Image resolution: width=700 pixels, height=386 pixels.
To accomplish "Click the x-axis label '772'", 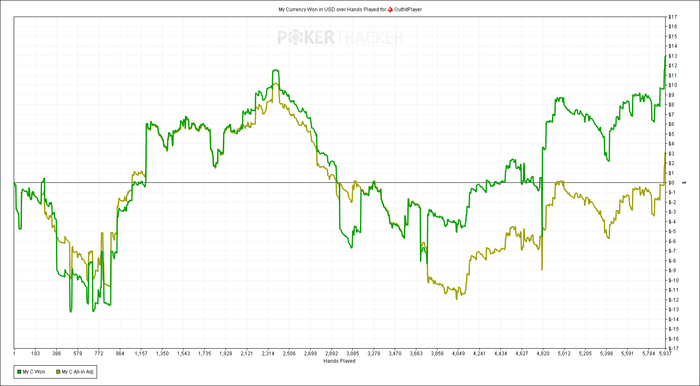I will coord(99,353).
